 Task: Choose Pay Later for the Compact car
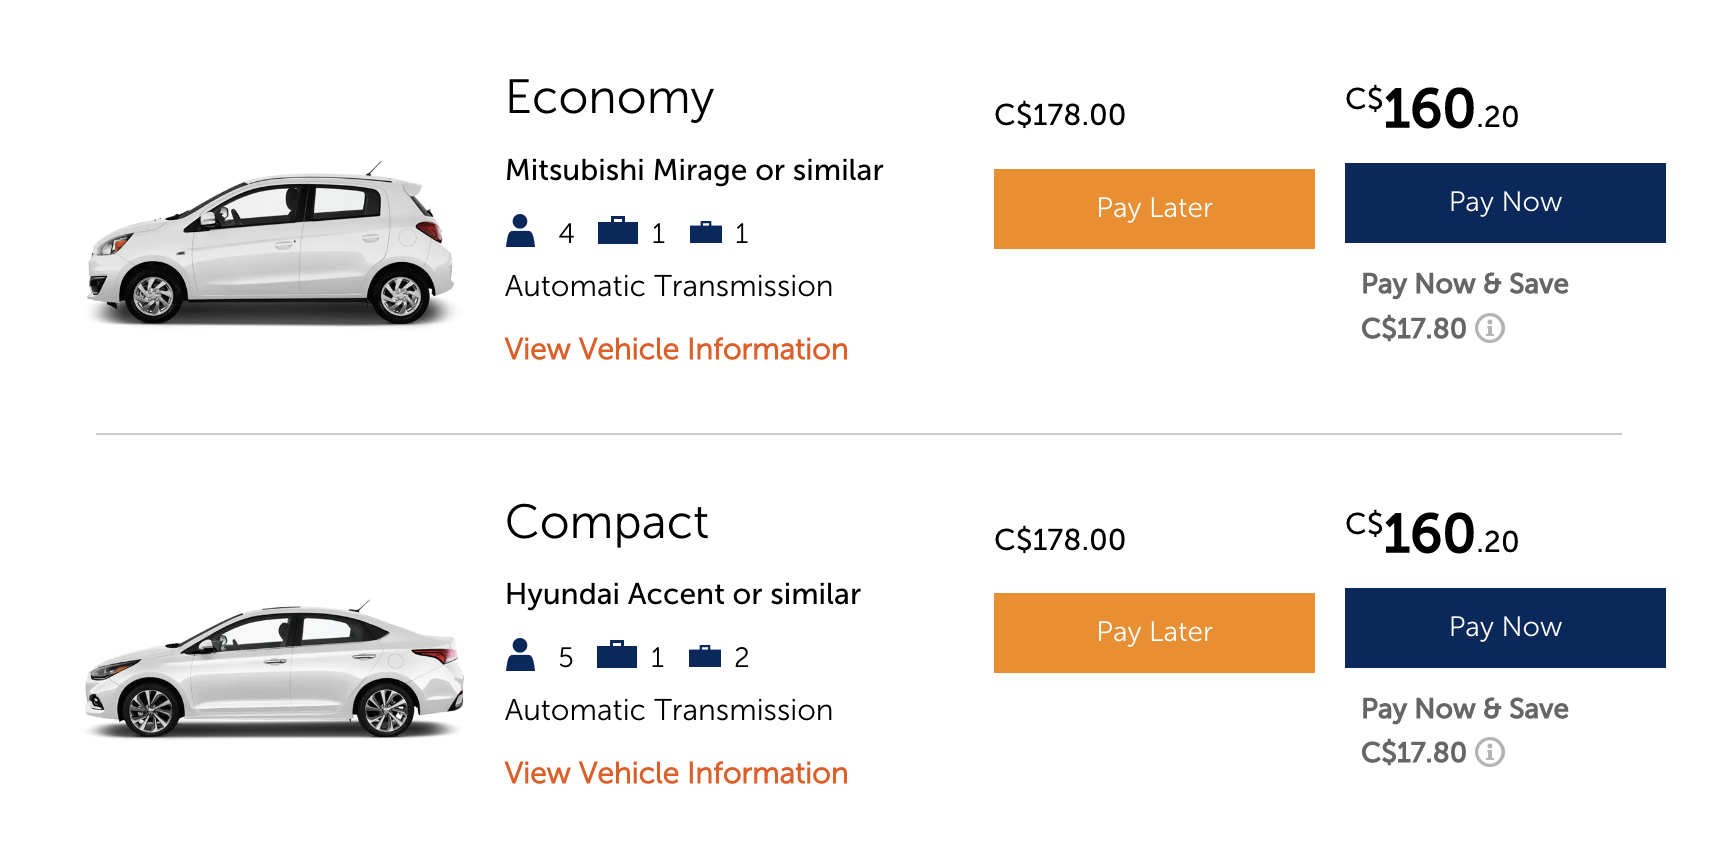[x=1154, y=633]
